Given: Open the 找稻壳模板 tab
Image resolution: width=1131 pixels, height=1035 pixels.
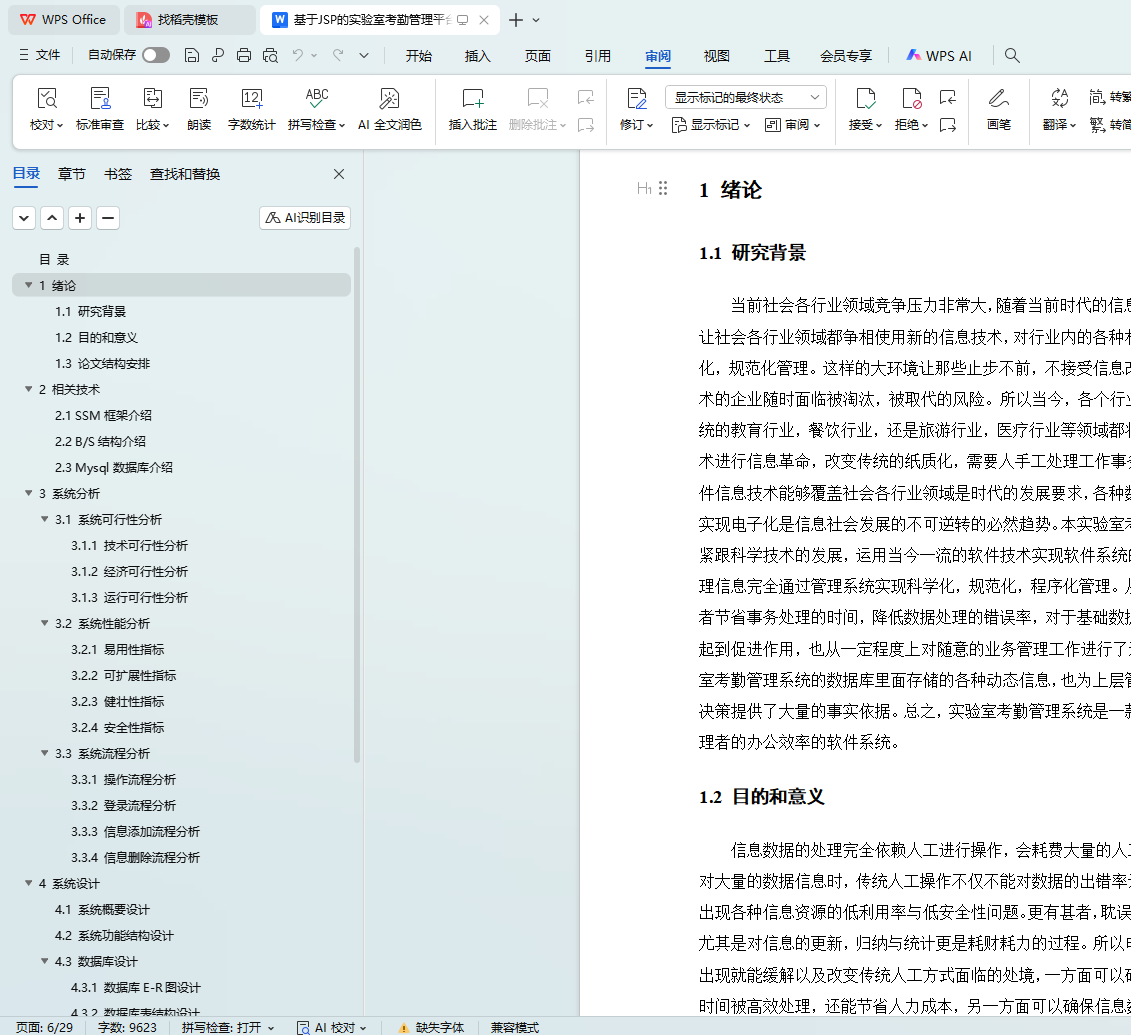Looking at the screenshot, I should (190, 19).
